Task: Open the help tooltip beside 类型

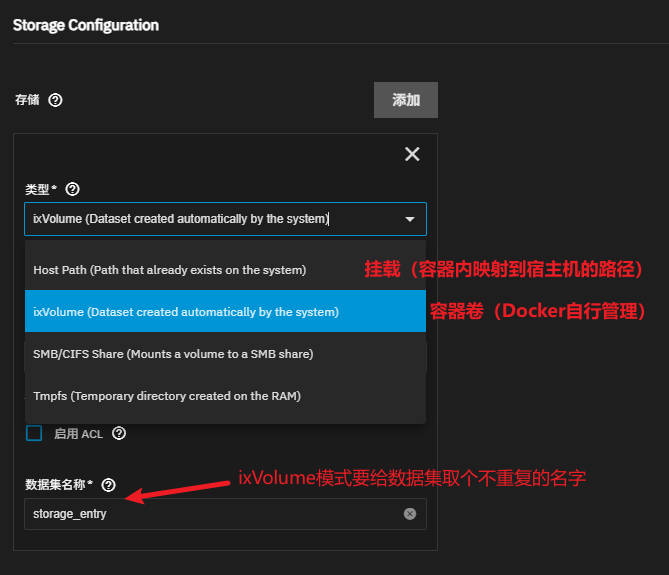Action: [72, 189]
